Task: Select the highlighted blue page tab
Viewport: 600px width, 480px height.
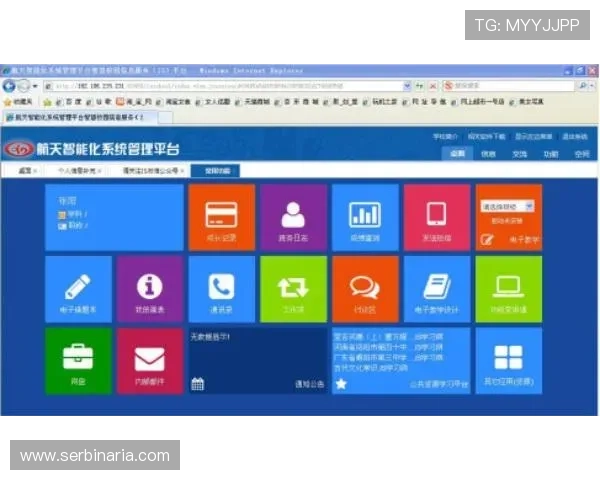Action: pos(215,171)
